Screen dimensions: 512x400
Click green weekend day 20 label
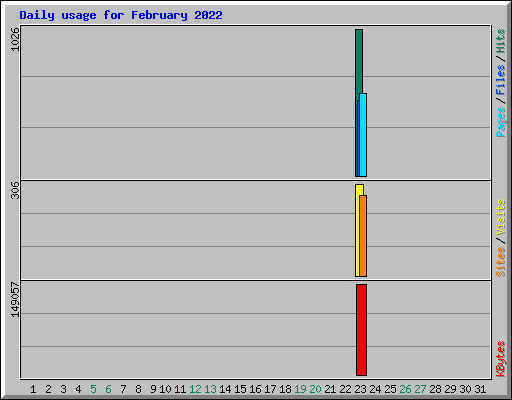(x=315, y=389)
